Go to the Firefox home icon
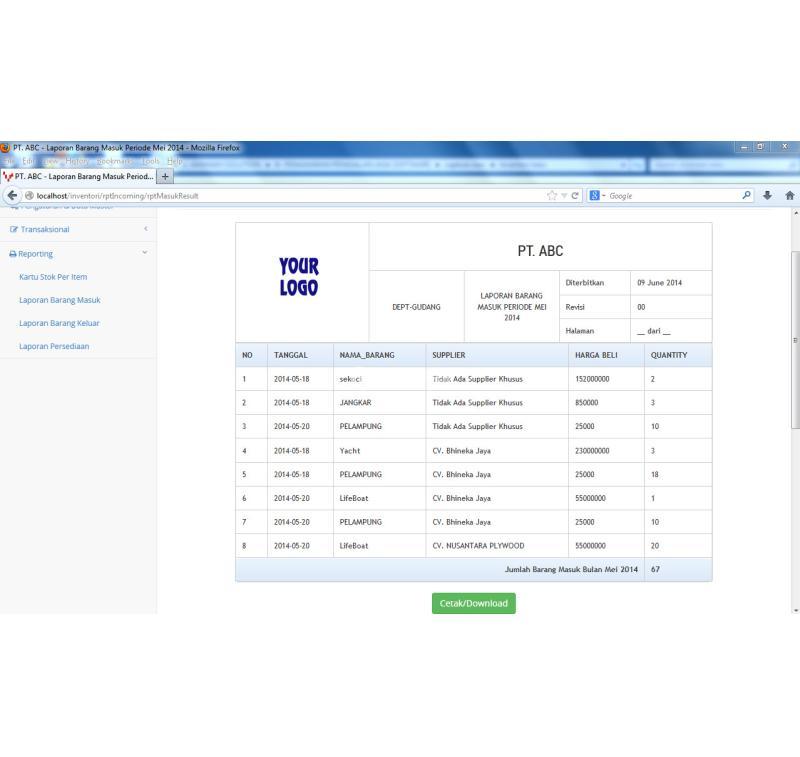This screenshot has height=757, width=800. tap(788, 195)
